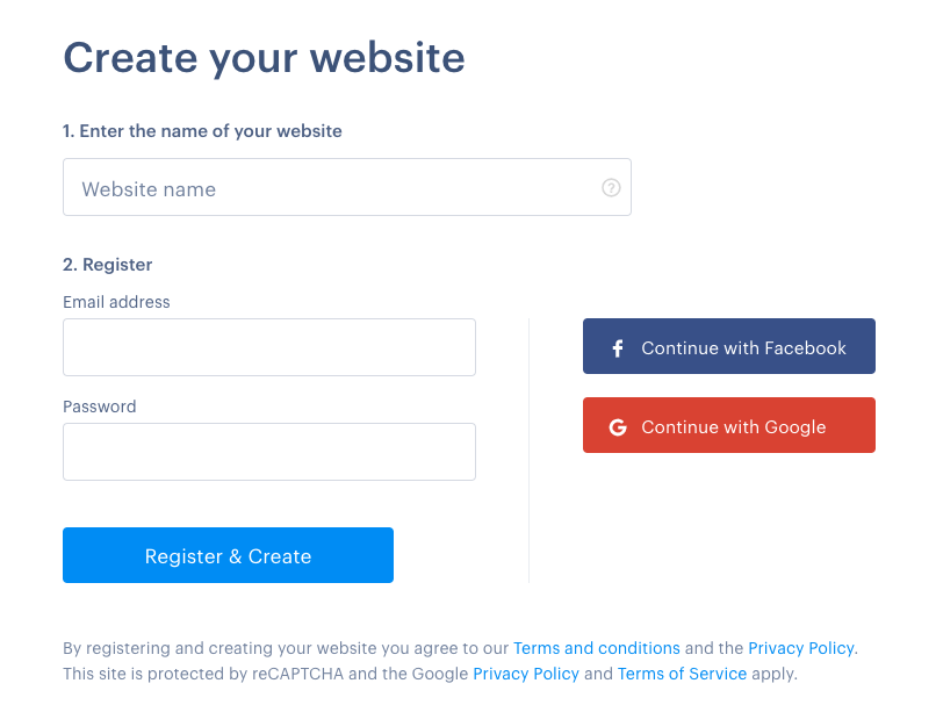Choose Continue with Google
The image size is (936, 705).
[x=728, y=425]
